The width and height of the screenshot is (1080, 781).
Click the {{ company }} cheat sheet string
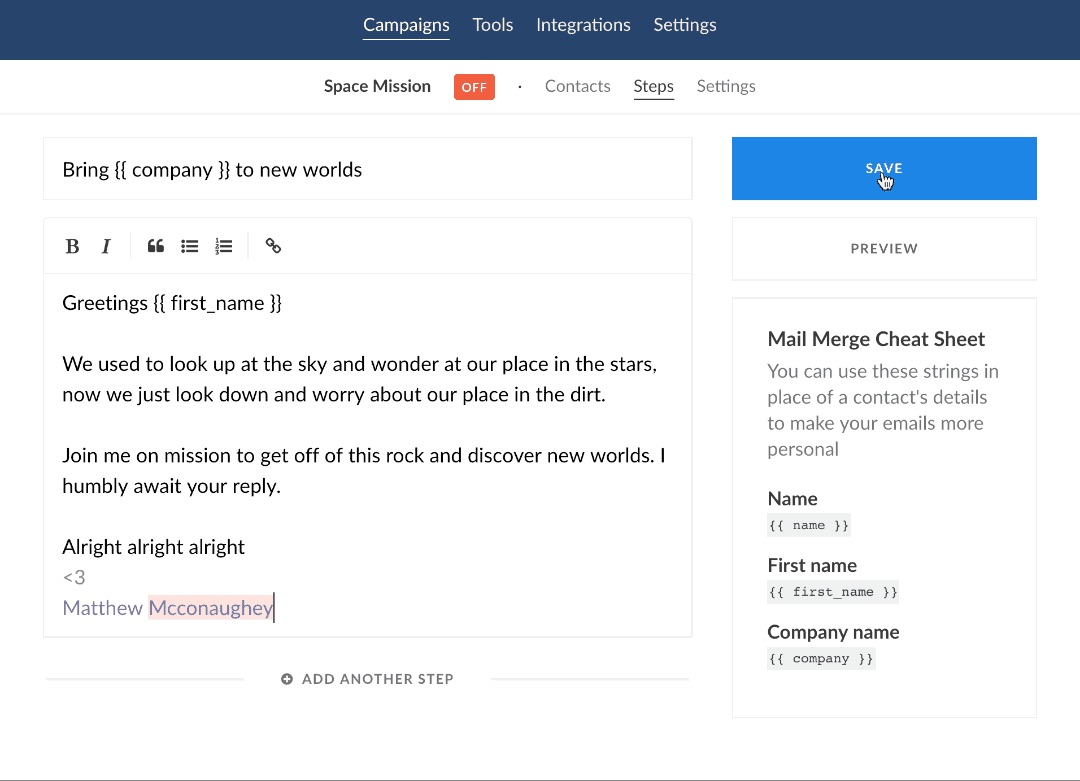[821, 659]
